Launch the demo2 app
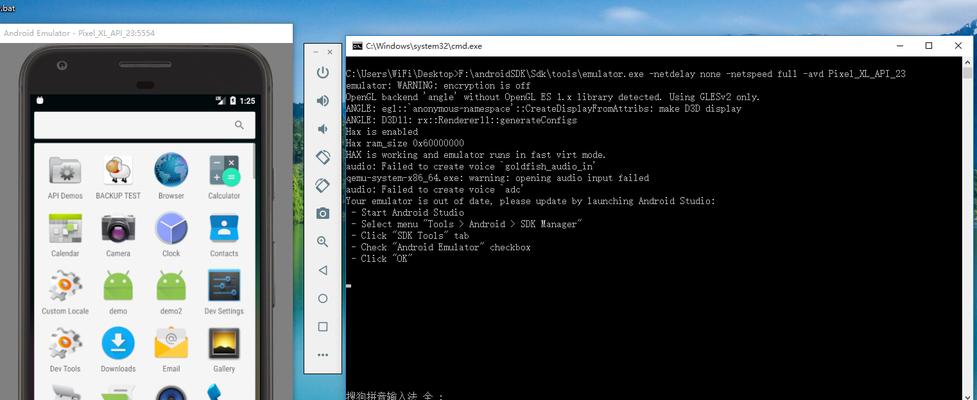The image size is (977, 400). [171, 292]
